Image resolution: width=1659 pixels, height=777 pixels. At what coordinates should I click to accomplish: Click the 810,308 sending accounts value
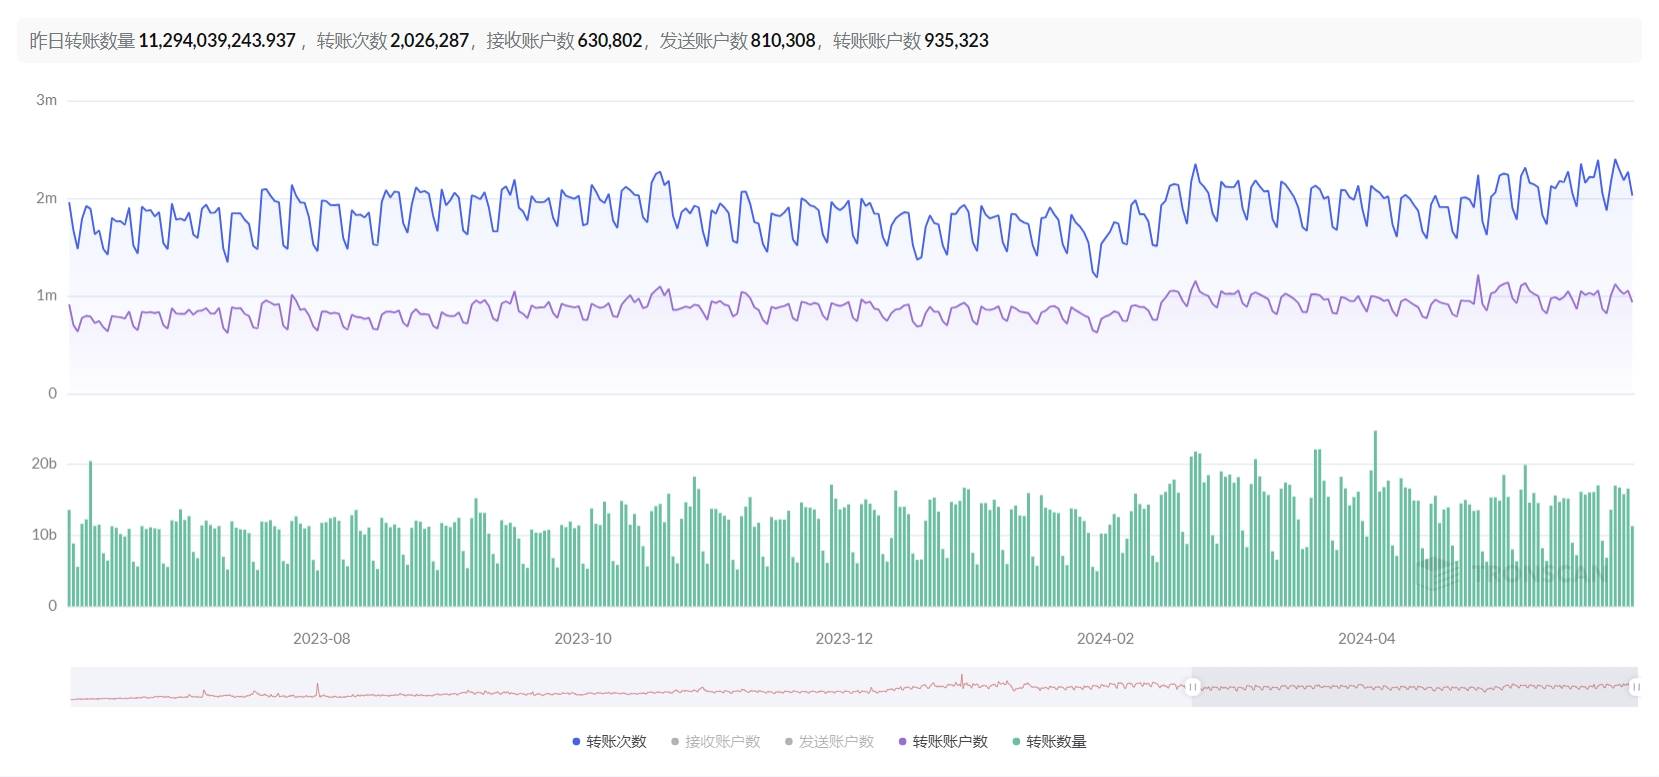coord(783,41)
